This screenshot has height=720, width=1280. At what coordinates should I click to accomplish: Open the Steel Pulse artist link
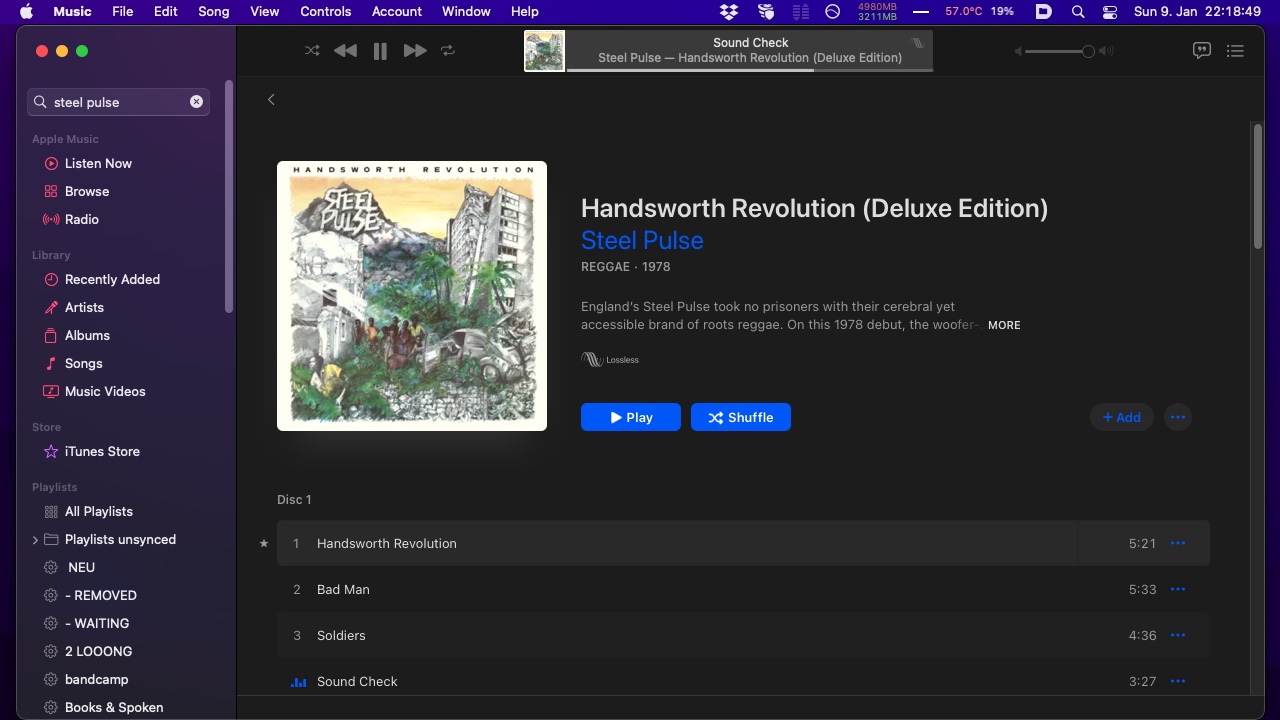(x=642, y=240)
